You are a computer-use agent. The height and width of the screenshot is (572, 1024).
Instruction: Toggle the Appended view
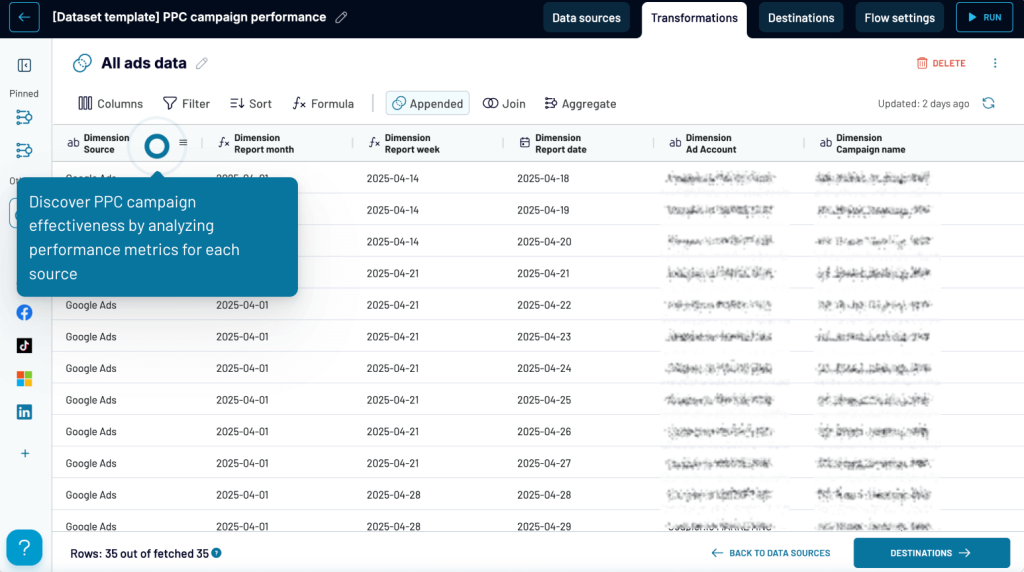pyautogui.click(x=427, y=103)
